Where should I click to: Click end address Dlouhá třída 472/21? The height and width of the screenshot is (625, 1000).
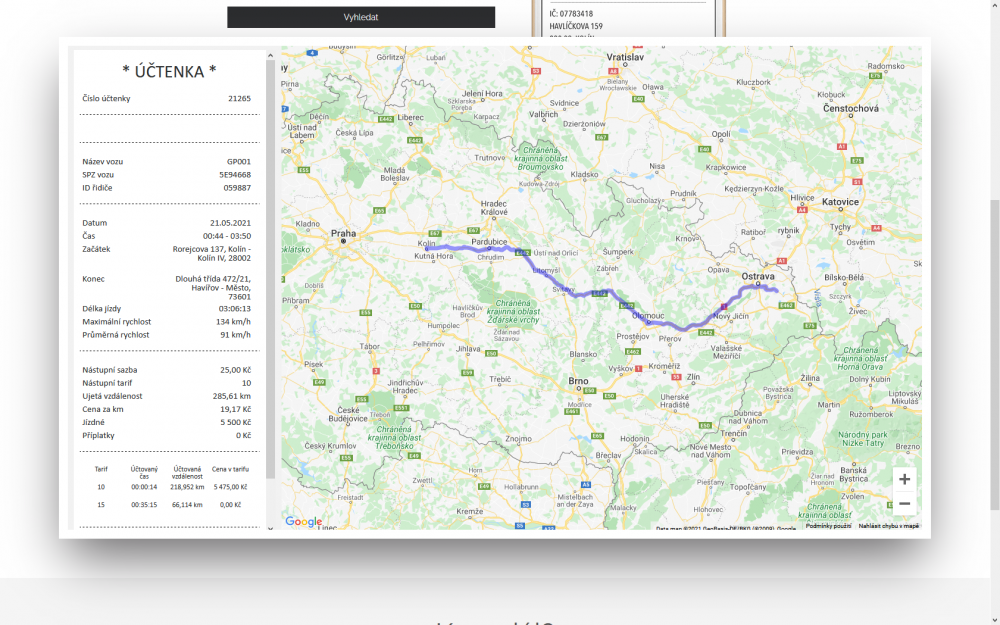(x=213, y=288)
